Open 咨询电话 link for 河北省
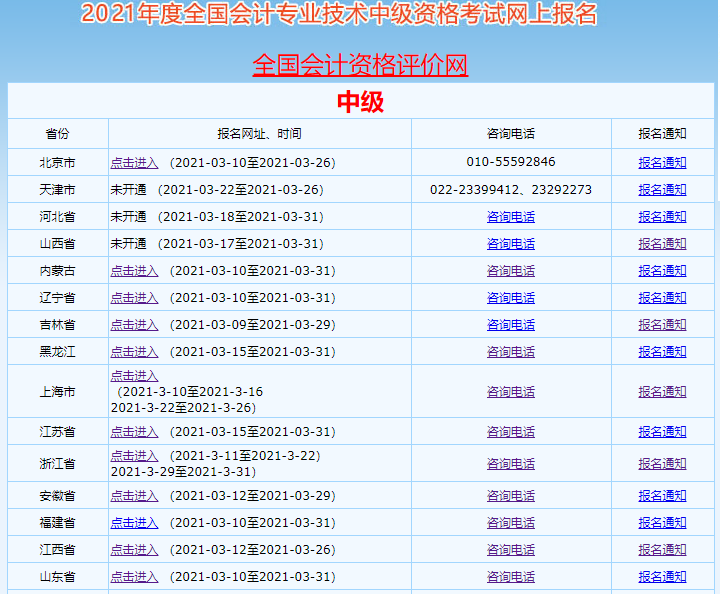This screenshot has height=594, width=720. coord(511,217)
